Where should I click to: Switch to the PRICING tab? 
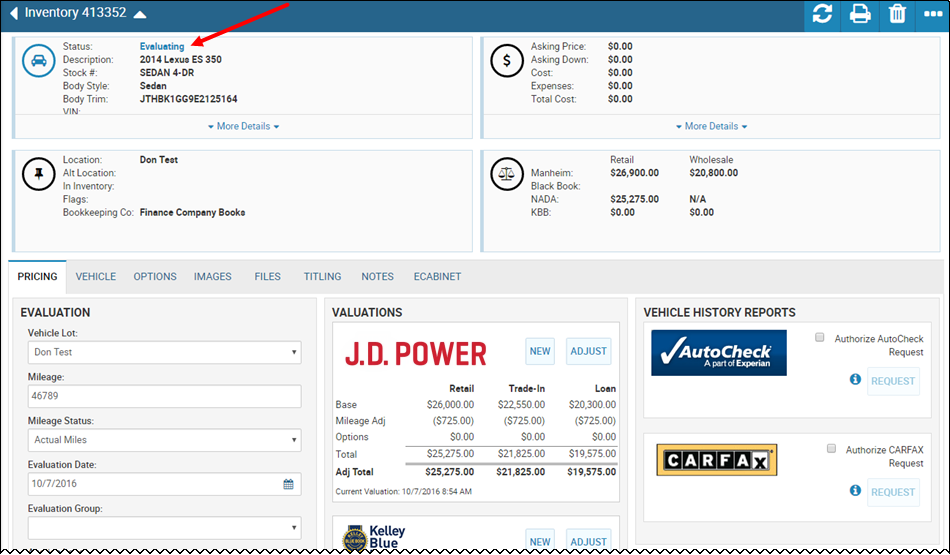pyautogui.click(x=38, y=276)
